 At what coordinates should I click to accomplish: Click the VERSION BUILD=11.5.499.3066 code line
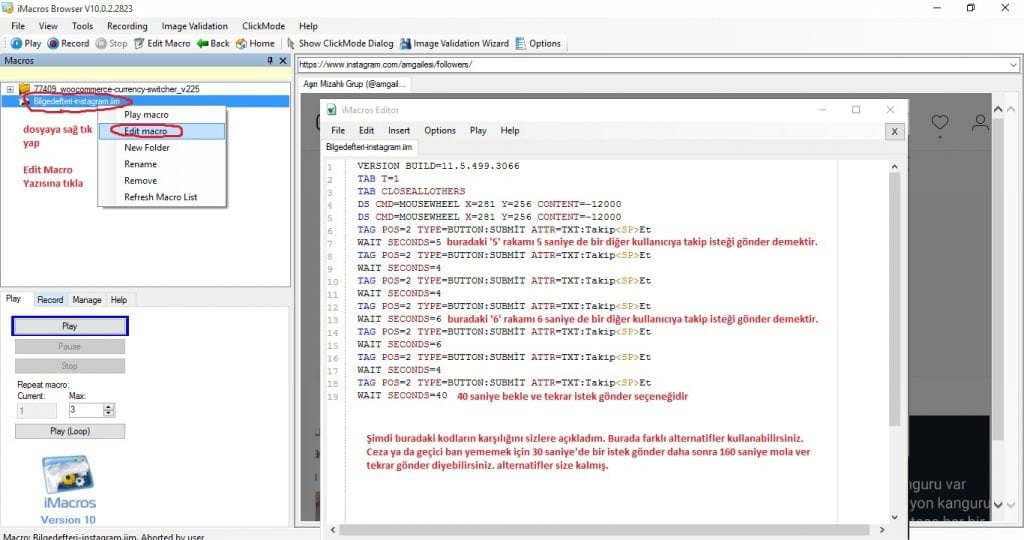(x=438, y=166)
